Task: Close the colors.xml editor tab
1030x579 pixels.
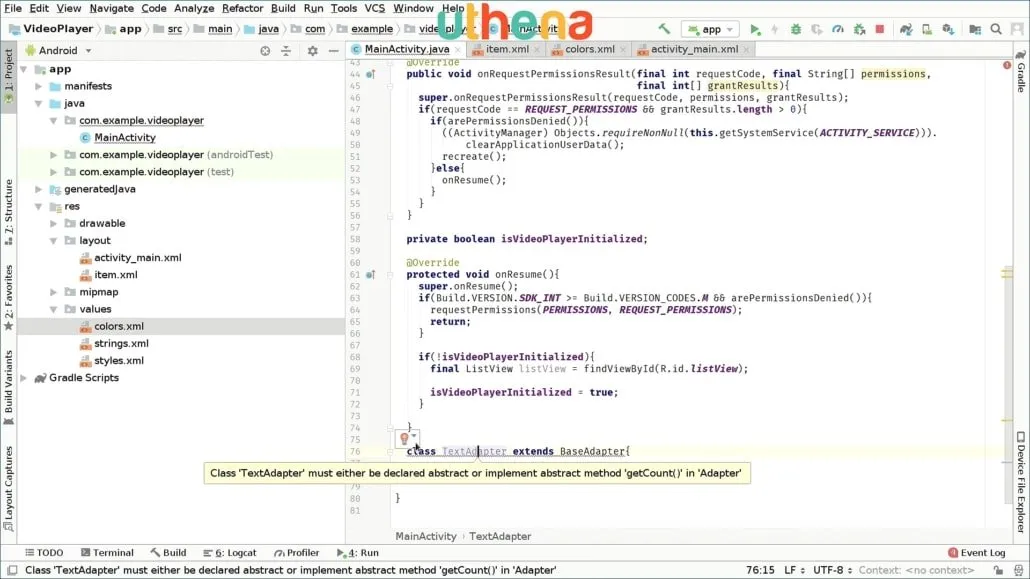Action: (623, 49)
